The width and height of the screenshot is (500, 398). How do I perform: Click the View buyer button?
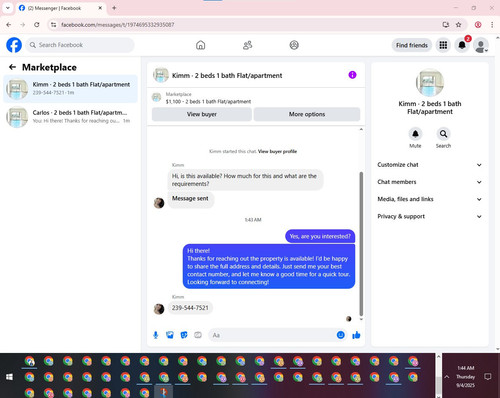[202, 114]
